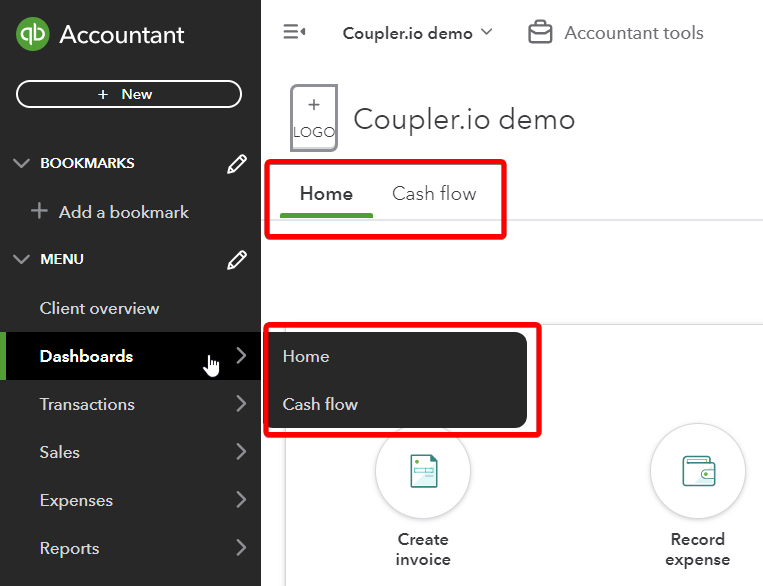Click the QuickBooks logo icon

tap(33, 34)
